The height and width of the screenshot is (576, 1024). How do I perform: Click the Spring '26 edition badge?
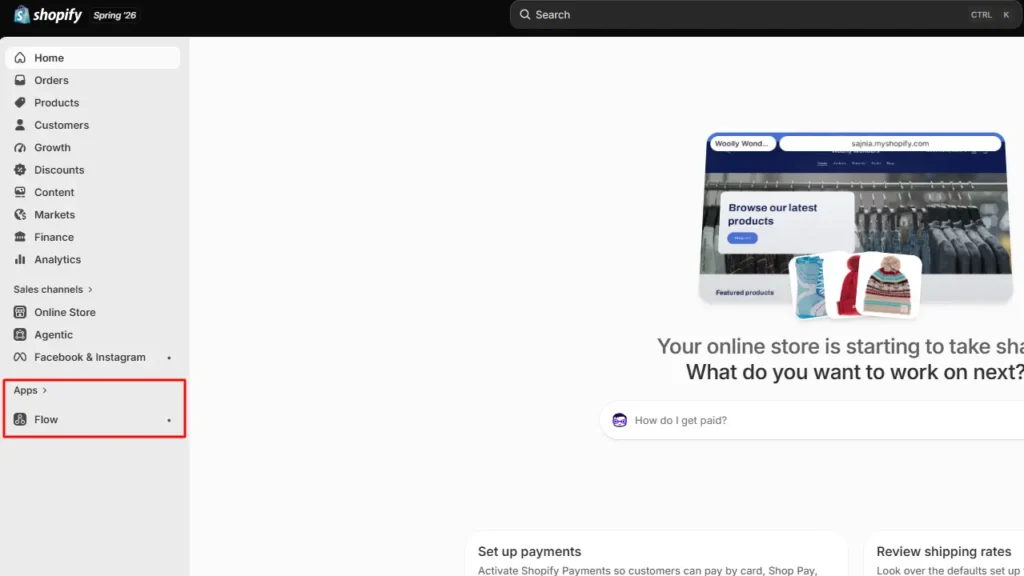[114, 15]
